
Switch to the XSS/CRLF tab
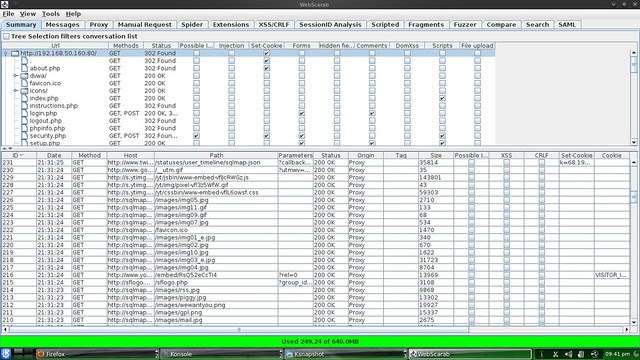pos(274,24)
